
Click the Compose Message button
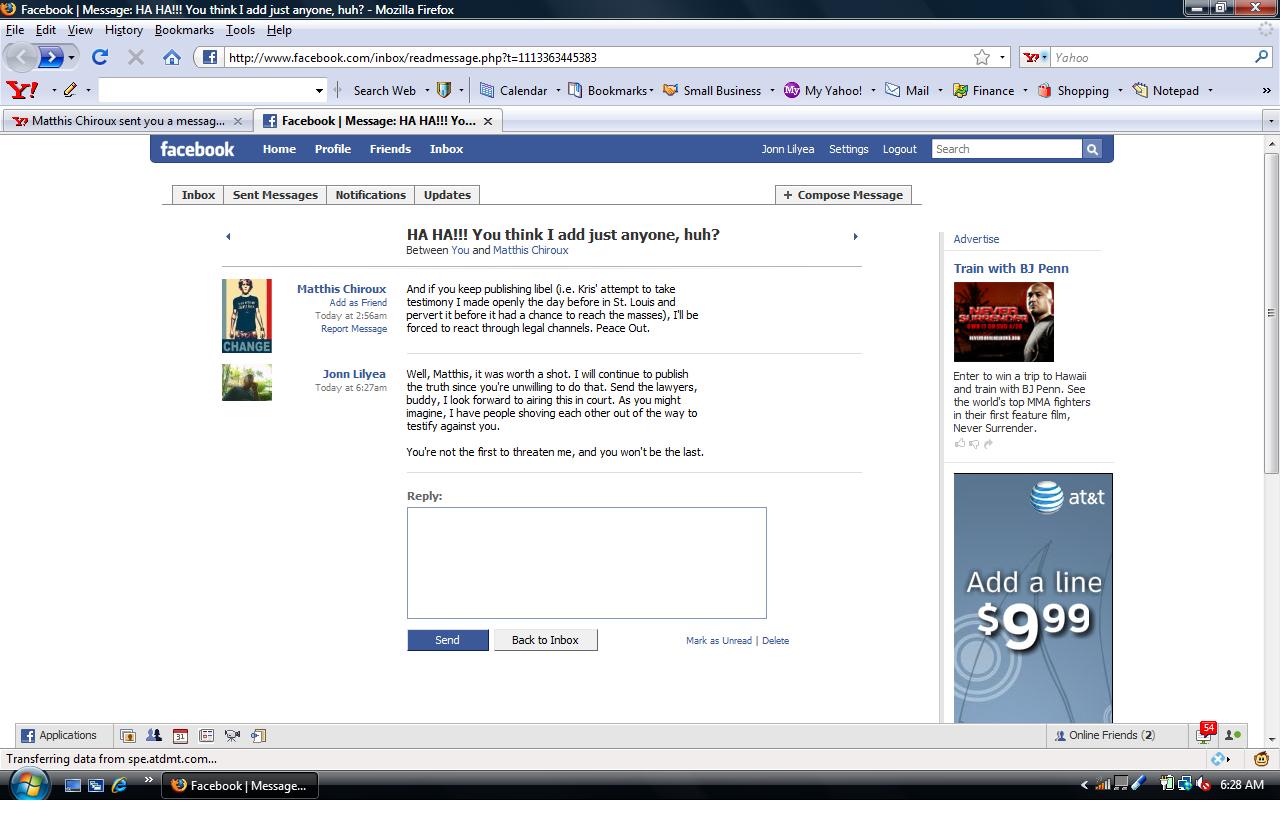[843, 195]
